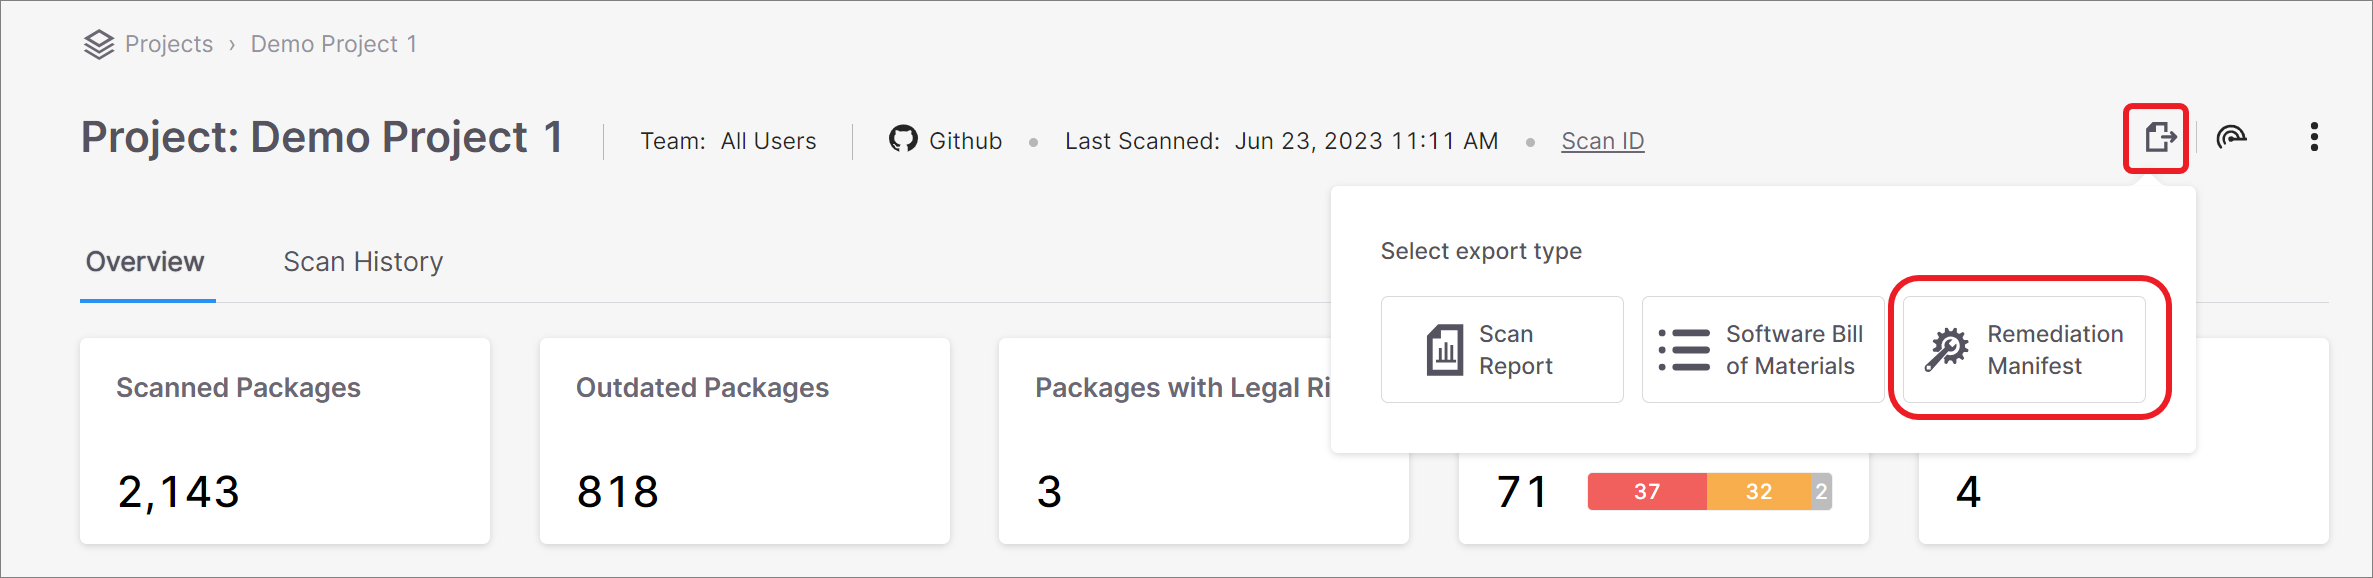Select the Scan Report chart icon
The image size is (2373, 578).
click(x=1445, y=350)
